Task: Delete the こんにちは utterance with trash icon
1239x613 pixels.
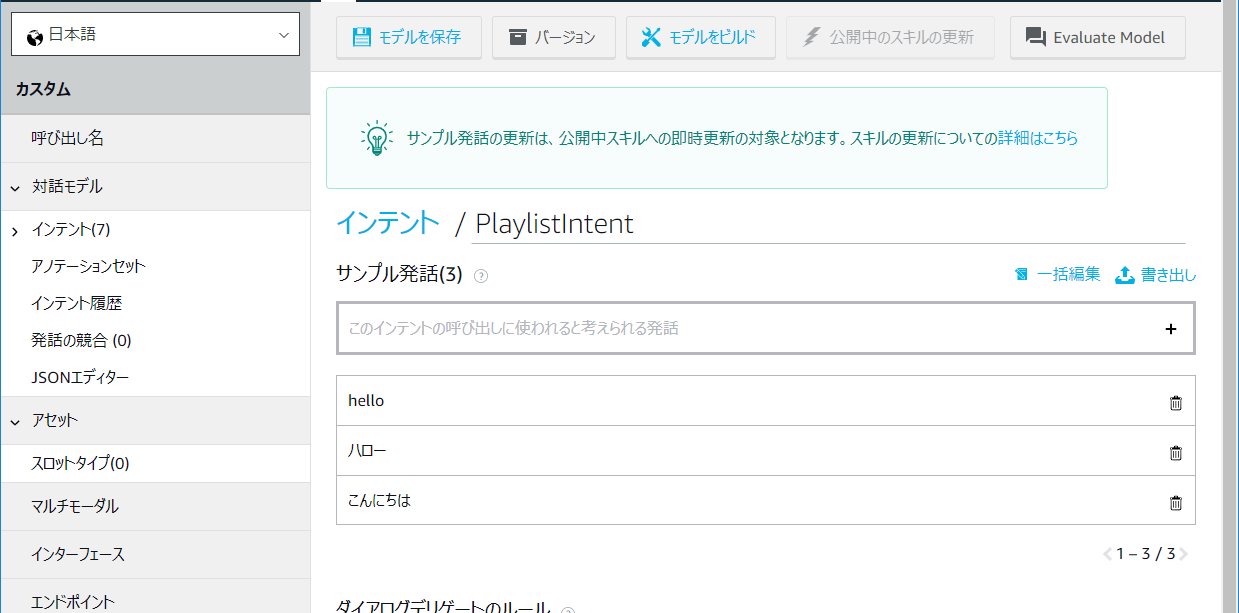Action: tap(1176, 502)
